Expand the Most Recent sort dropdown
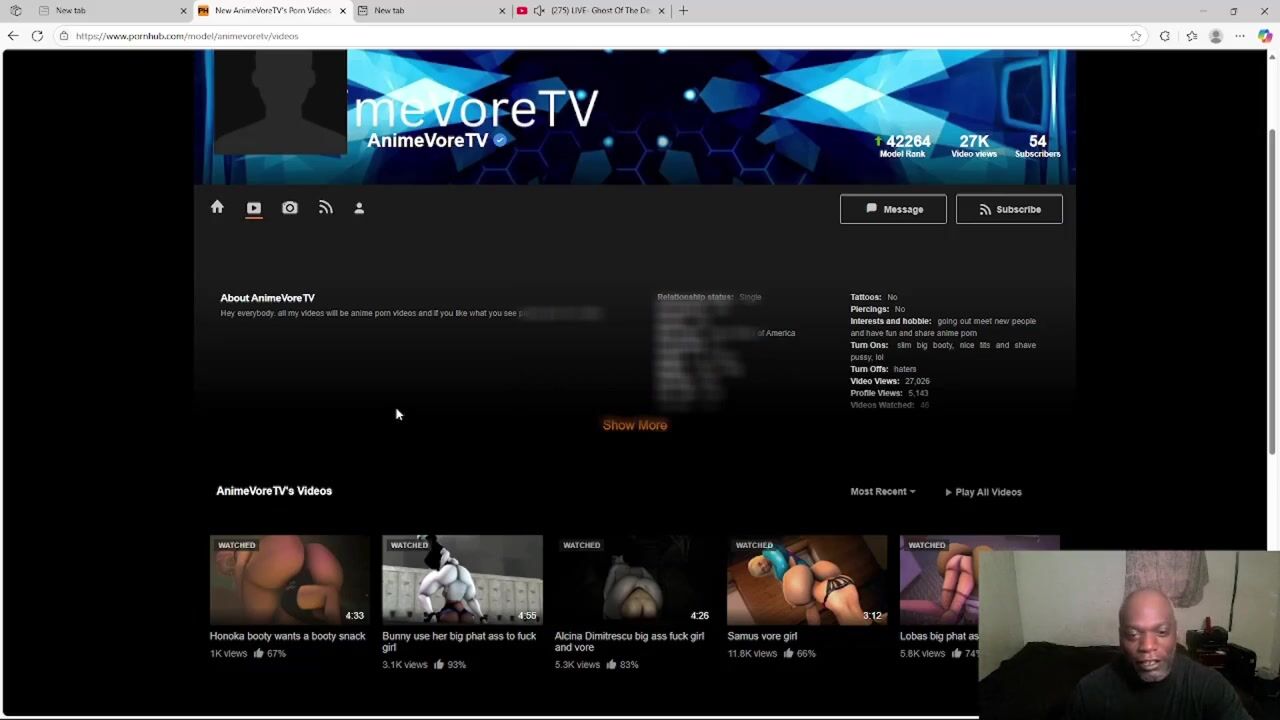Image resolution: width=1280 pixels, height=720 pixels. click(882, 492)
